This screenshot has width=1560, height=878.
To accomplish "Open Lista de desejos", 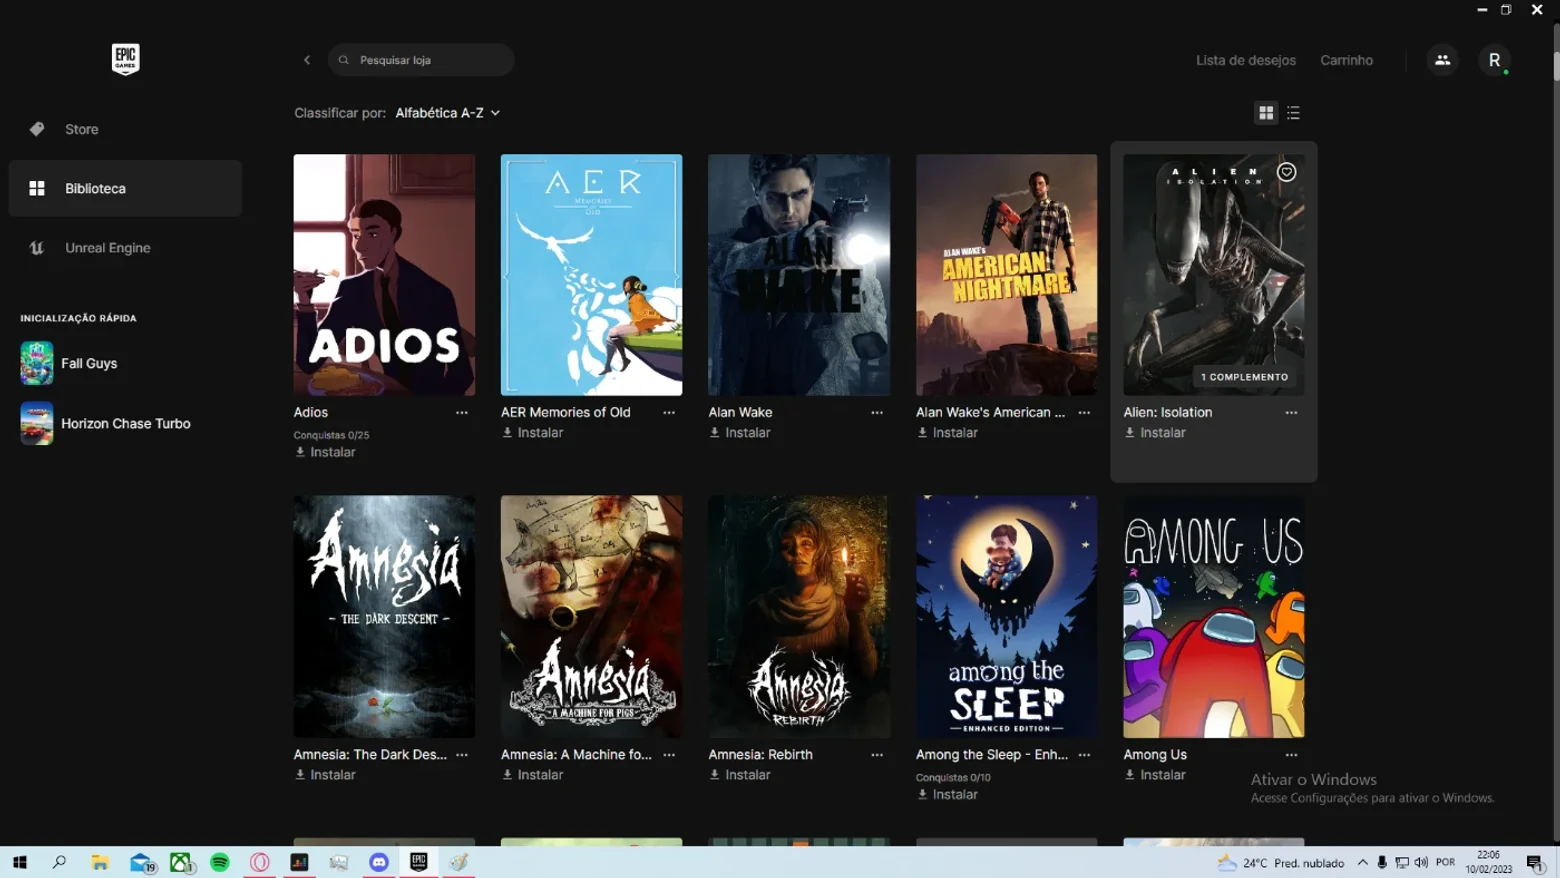I will (x=1245, y=60).
